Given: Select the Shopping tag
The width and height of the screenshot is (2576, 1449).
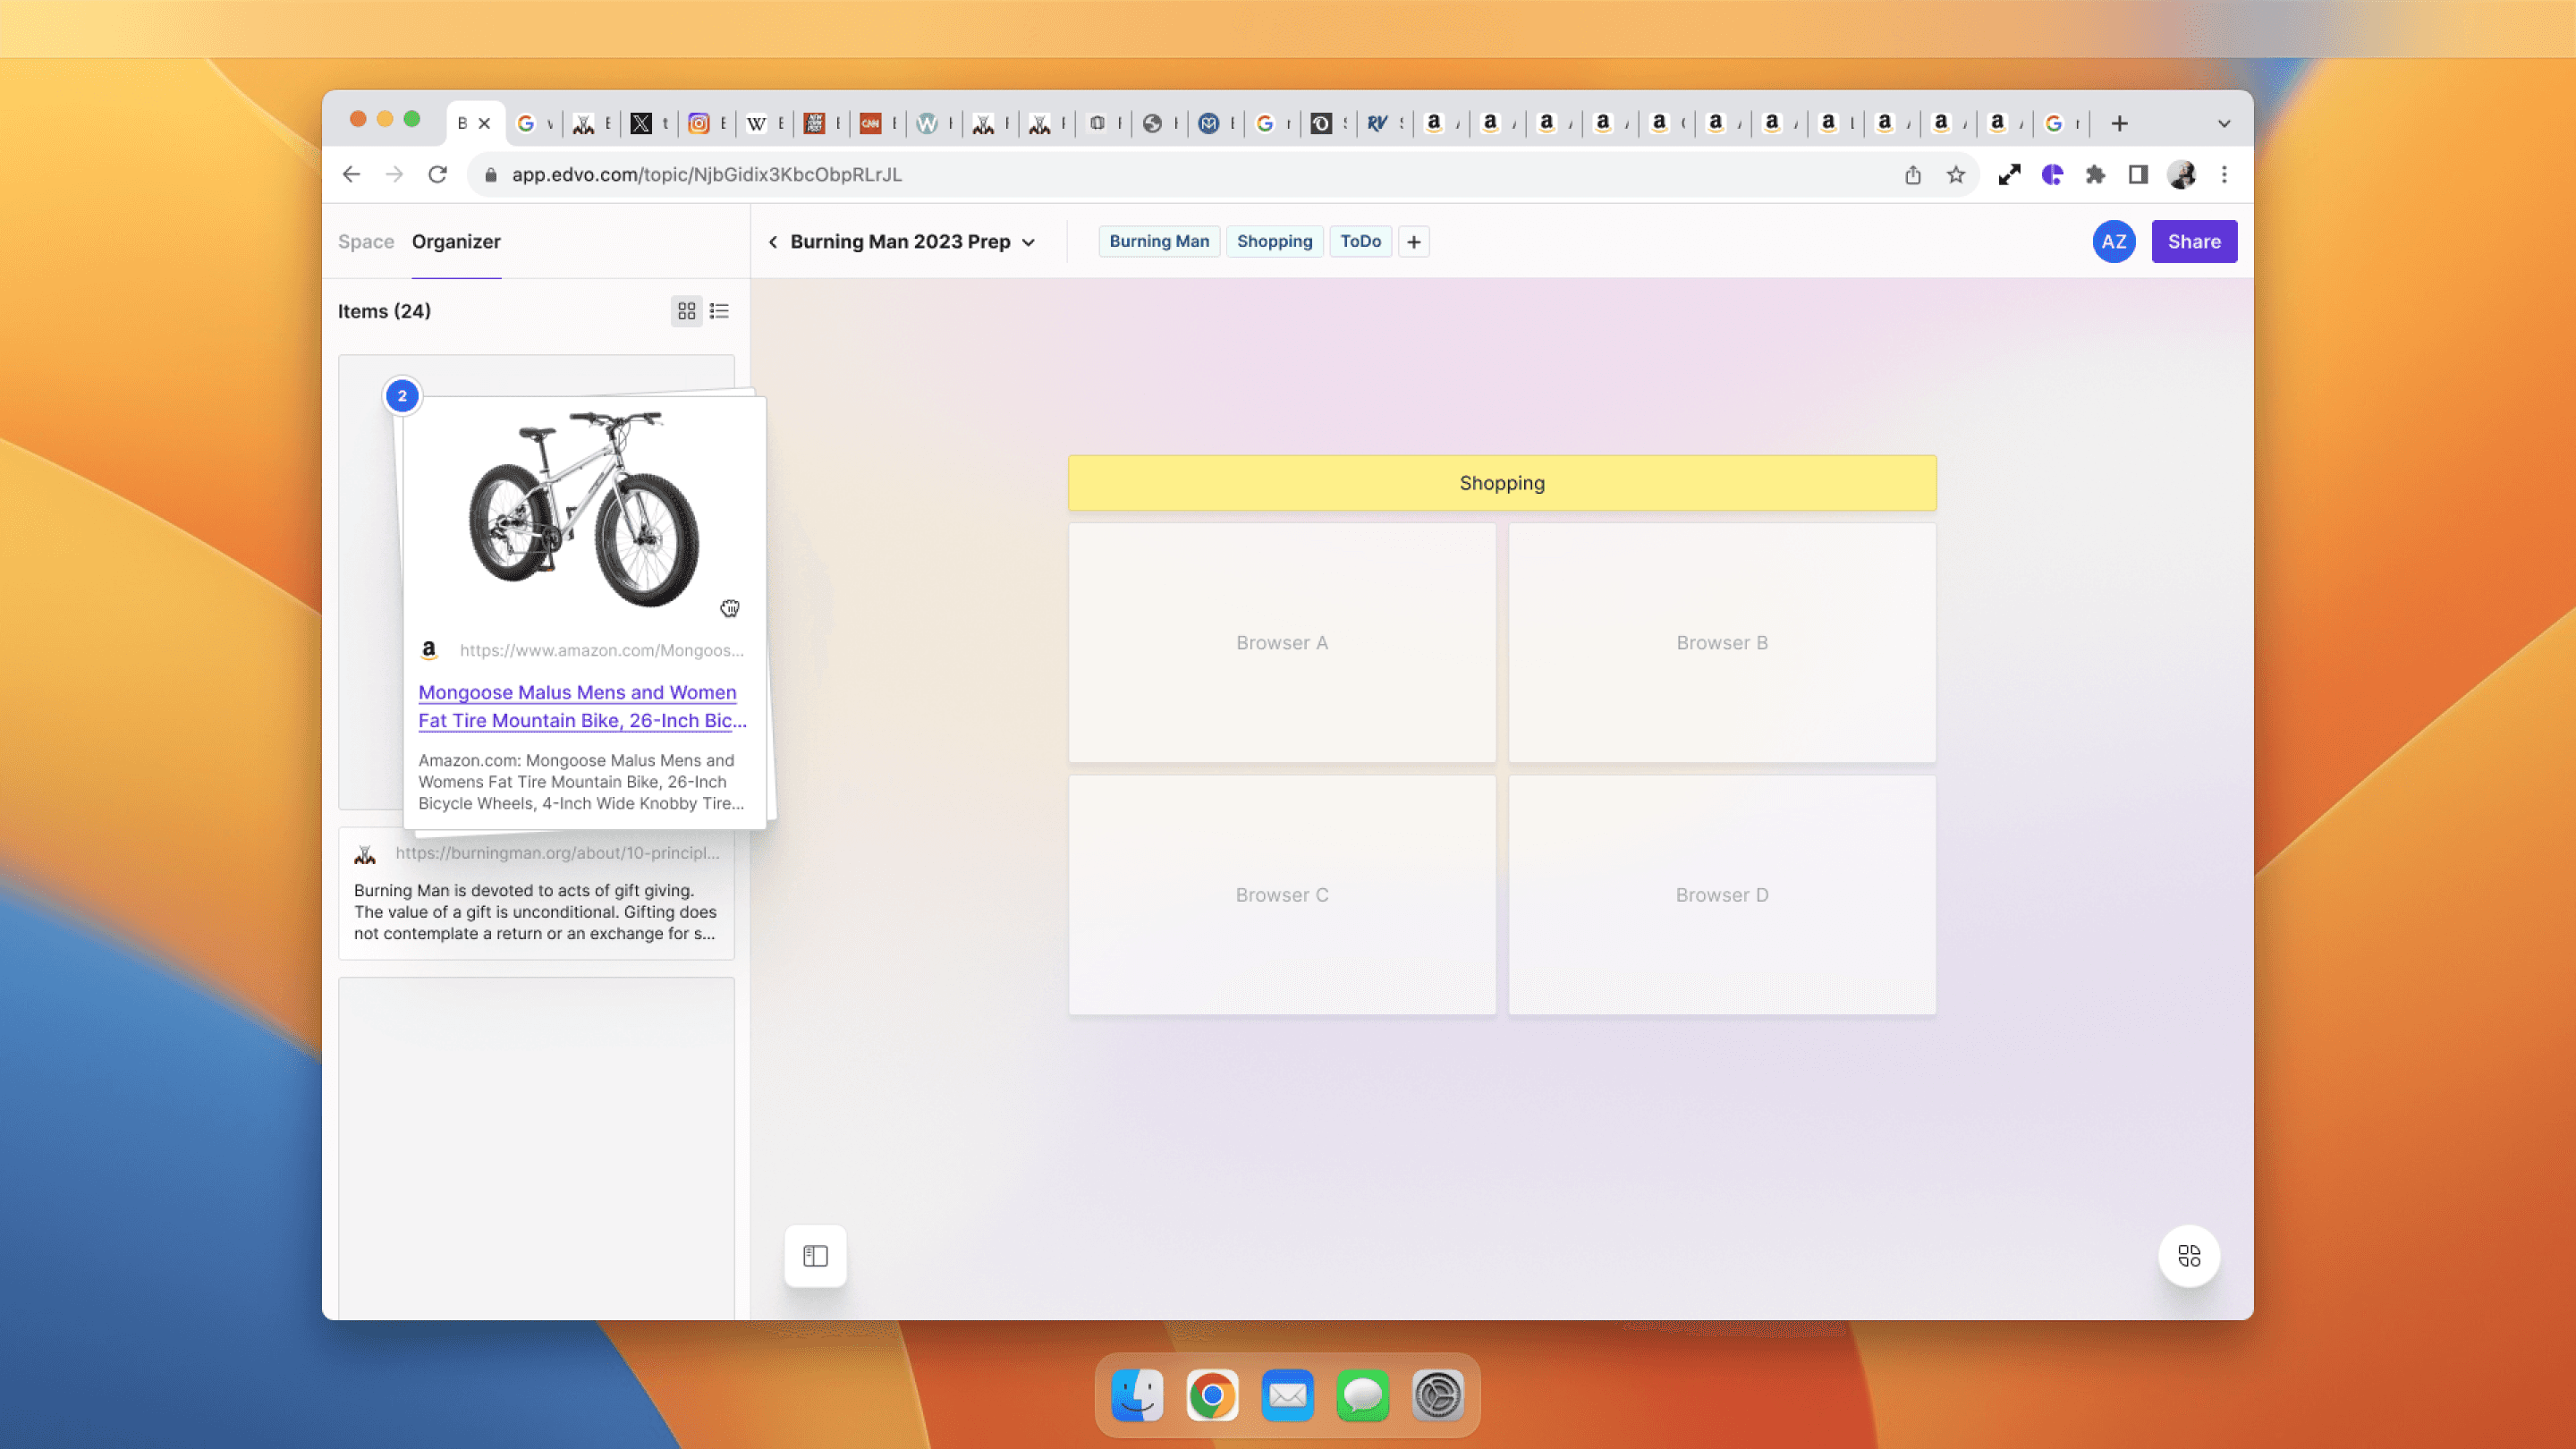Looking at the screenshot, I should coord(1274,242).
